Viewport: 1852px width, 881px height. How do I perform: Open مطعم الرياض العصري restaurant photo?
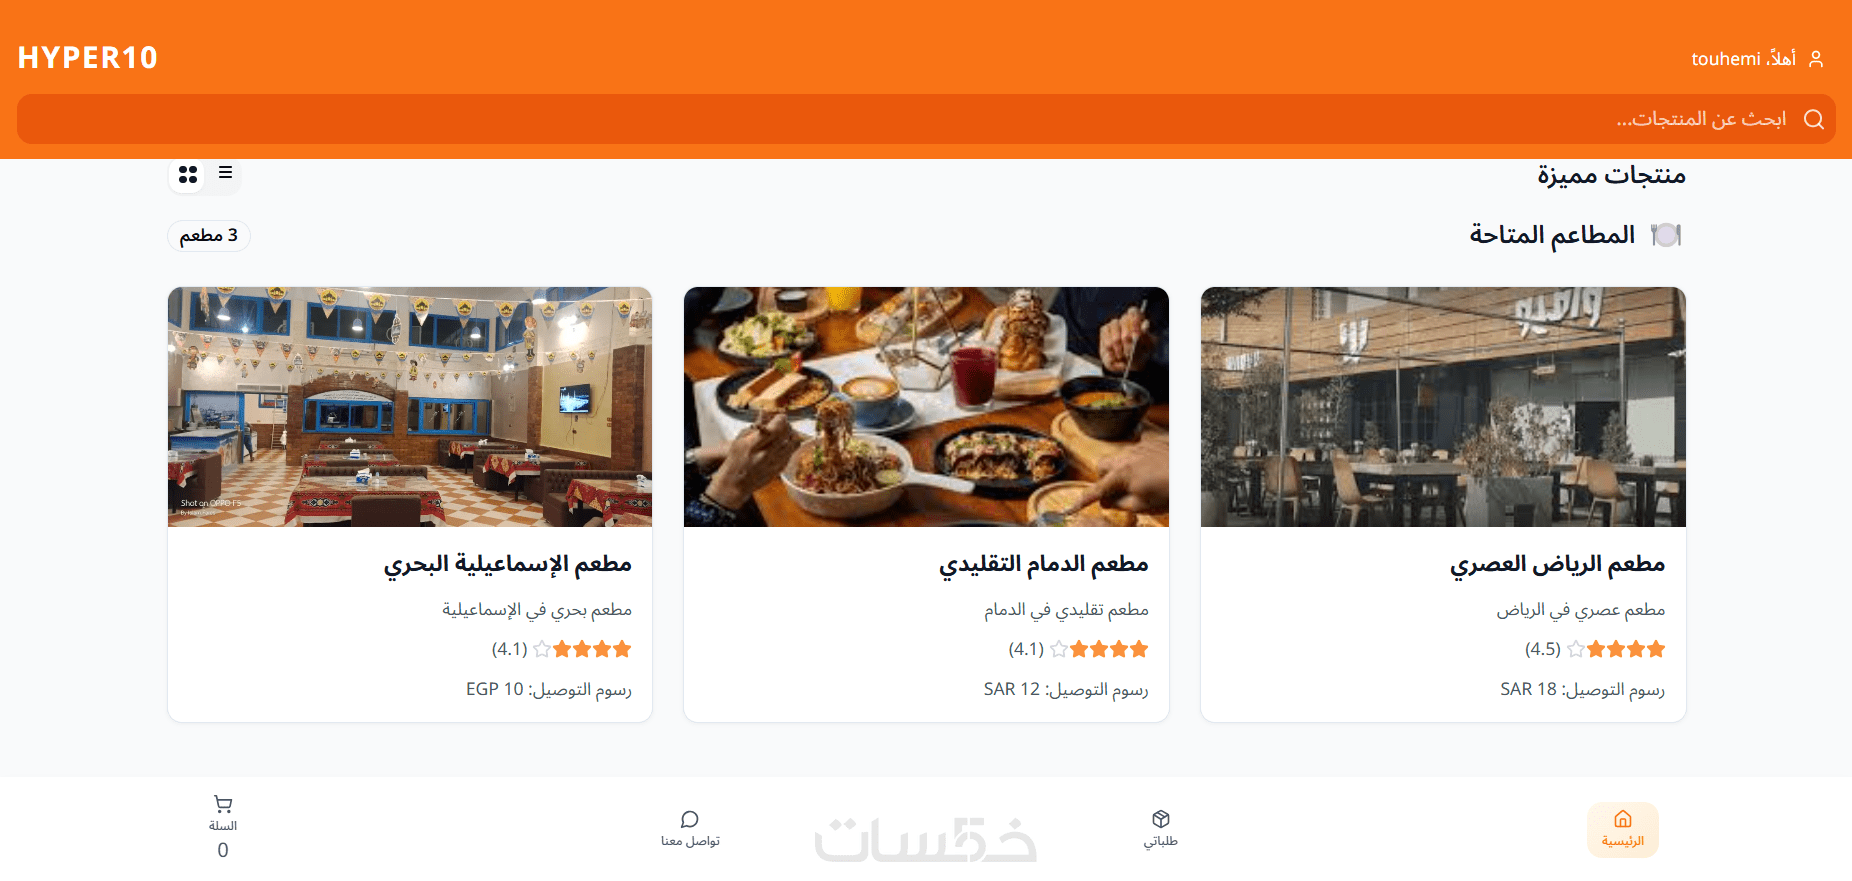1443,407
